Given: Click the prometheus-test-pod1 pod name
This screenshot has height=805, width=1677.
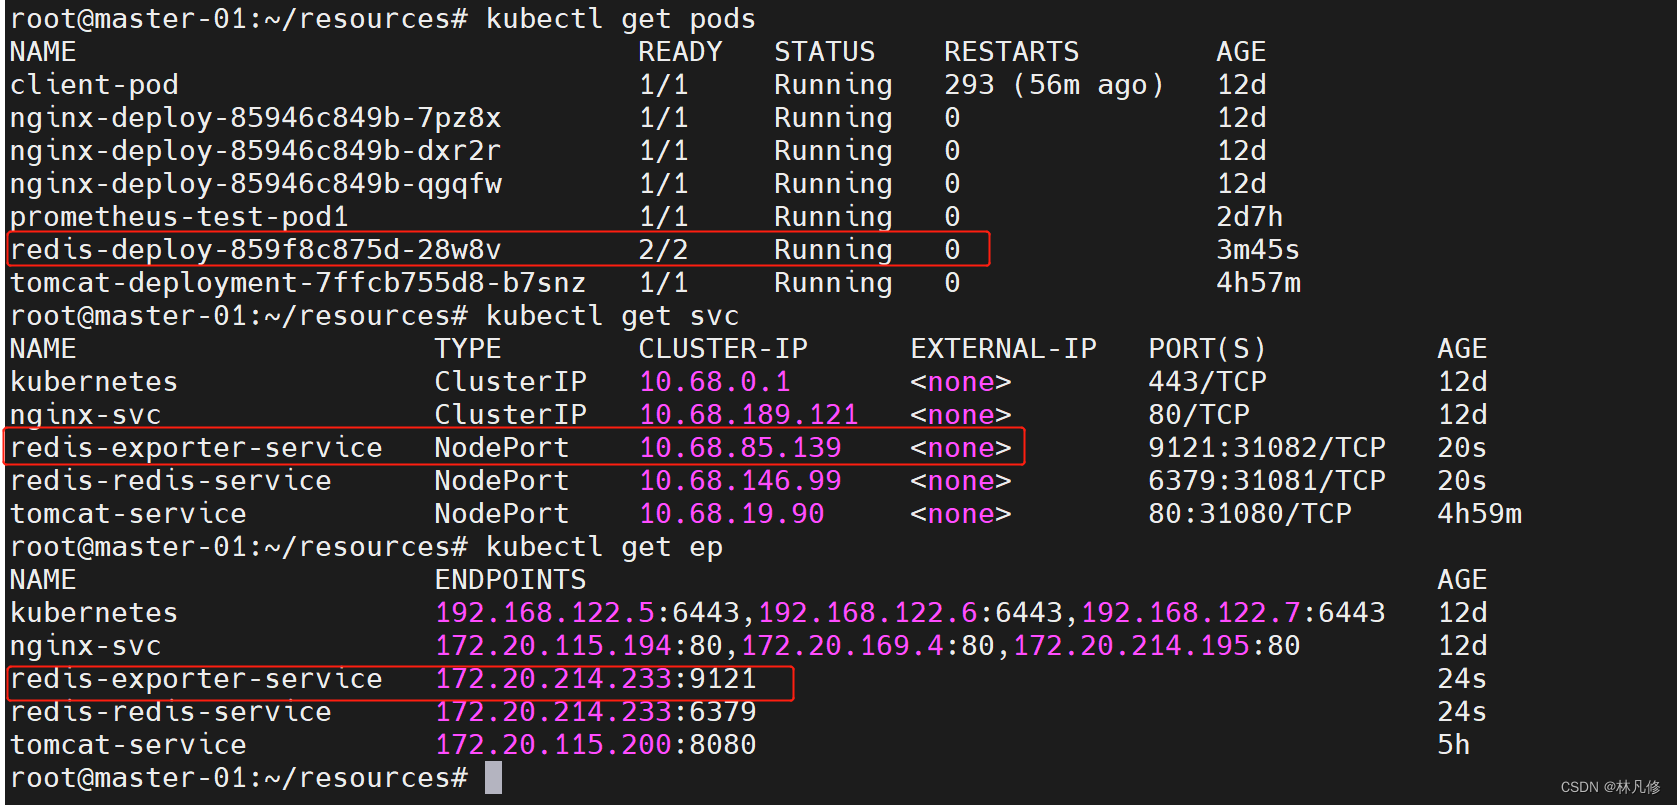Looking at the screenshot, I should click(x=179, y=217).
